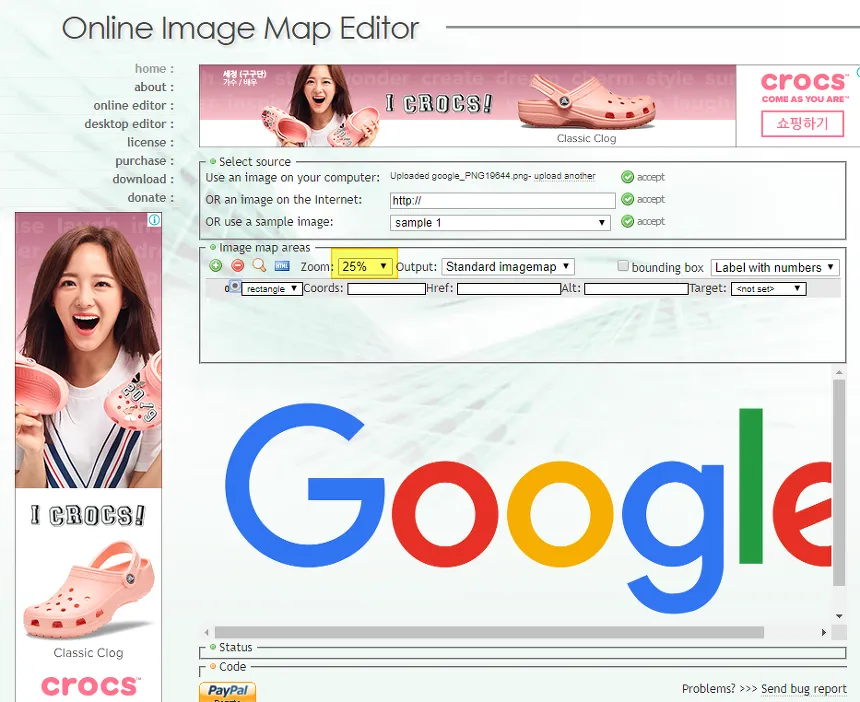This screenshot has height=702, width=860.
Task: Click the accept icon for the Internet image URL
Action: pos(627,199)
